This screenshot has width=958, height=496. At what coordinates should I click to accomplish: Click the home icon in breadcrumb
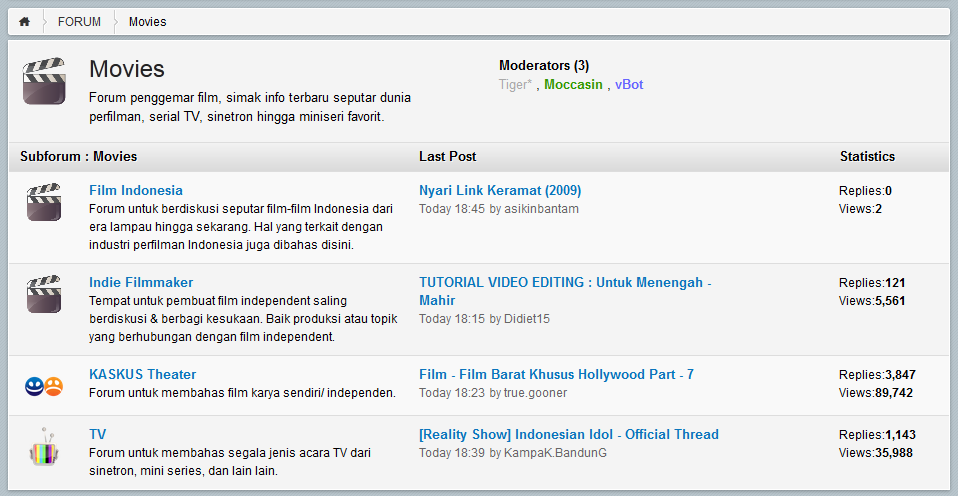(x=25, y=22)
